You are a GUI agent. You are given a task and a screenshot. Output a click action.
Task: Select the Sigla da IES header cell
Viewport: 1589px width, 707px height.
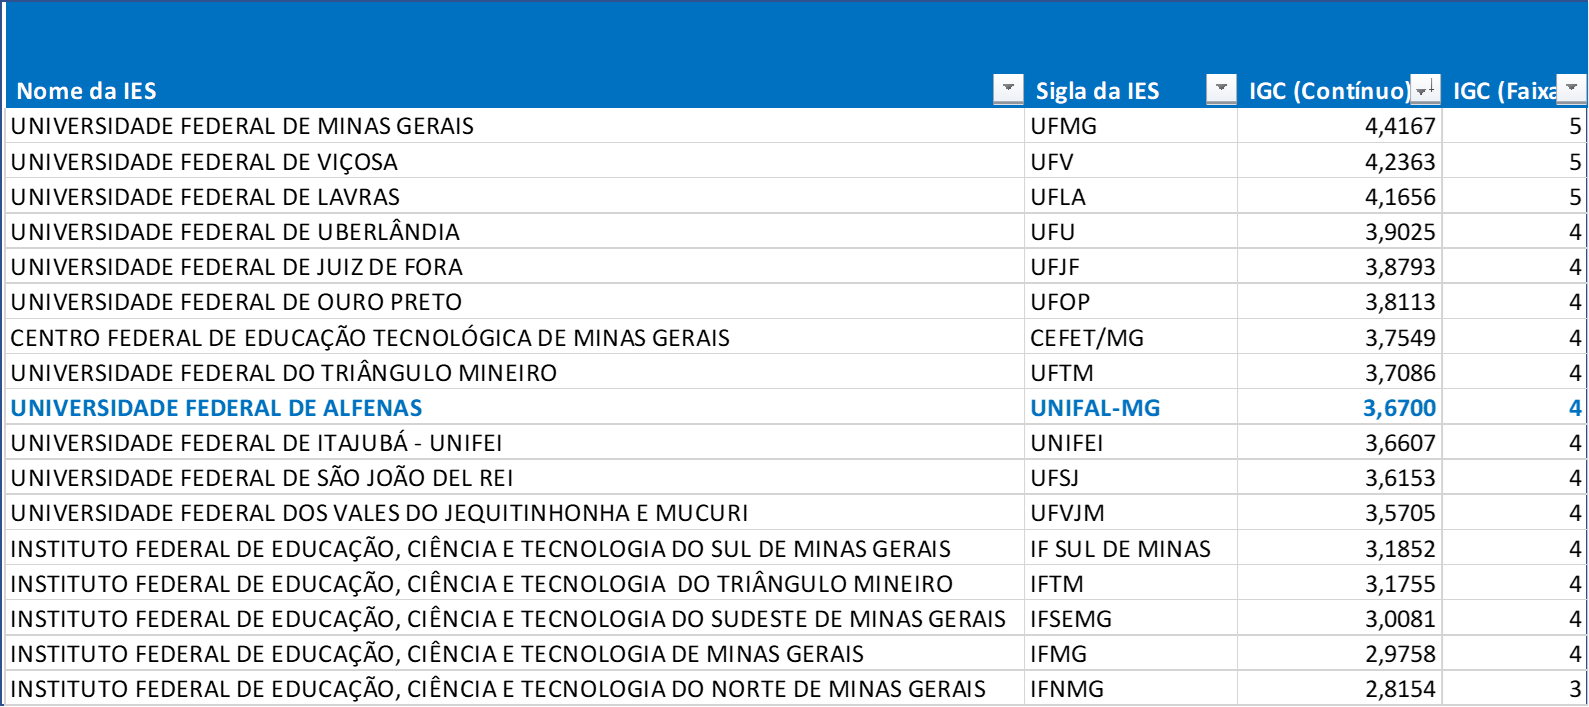pyautogui.click(x=1131, y=90)
